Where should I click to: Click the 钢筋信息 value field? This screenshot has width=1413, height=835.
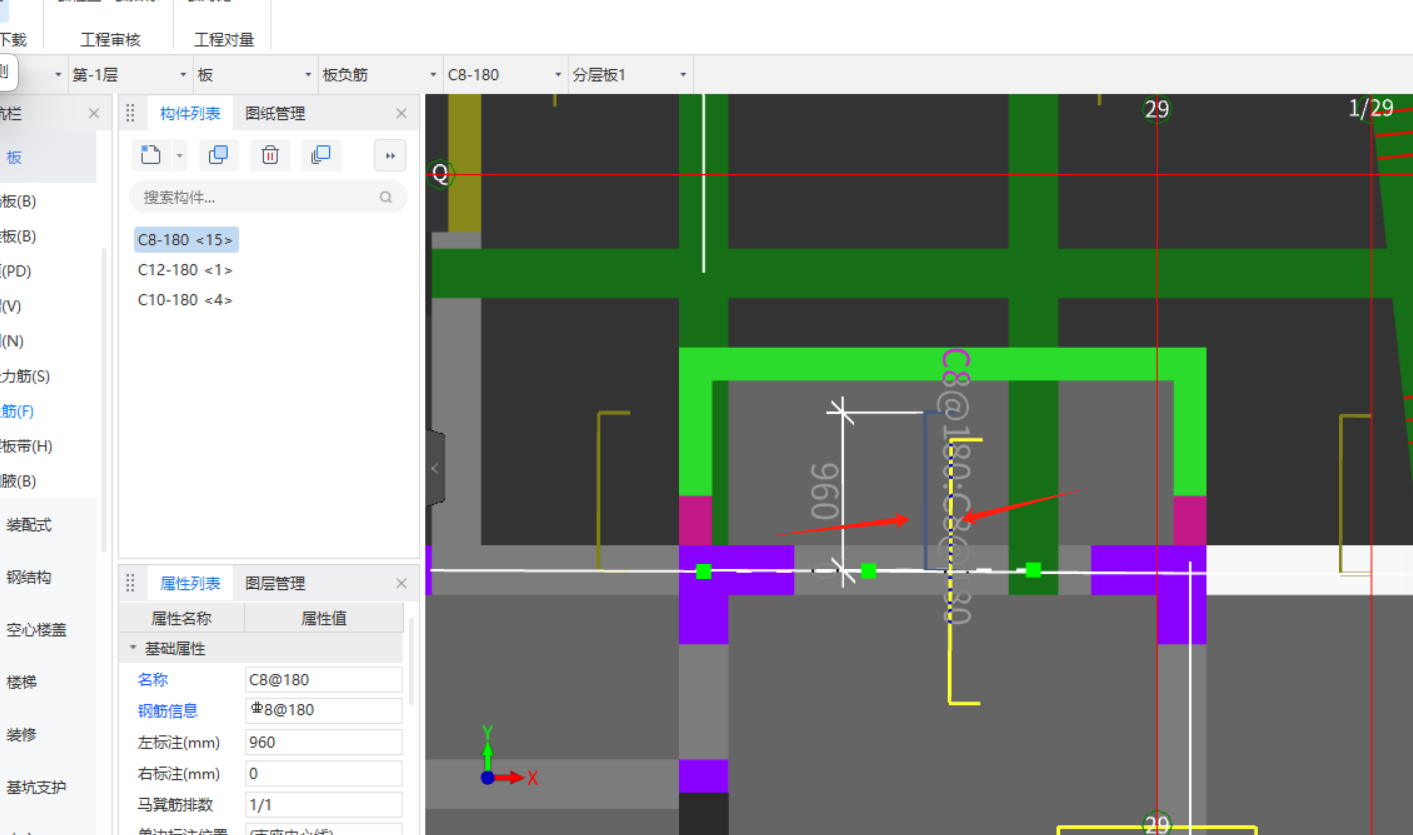pyautogui.click(x=324, y=711)
